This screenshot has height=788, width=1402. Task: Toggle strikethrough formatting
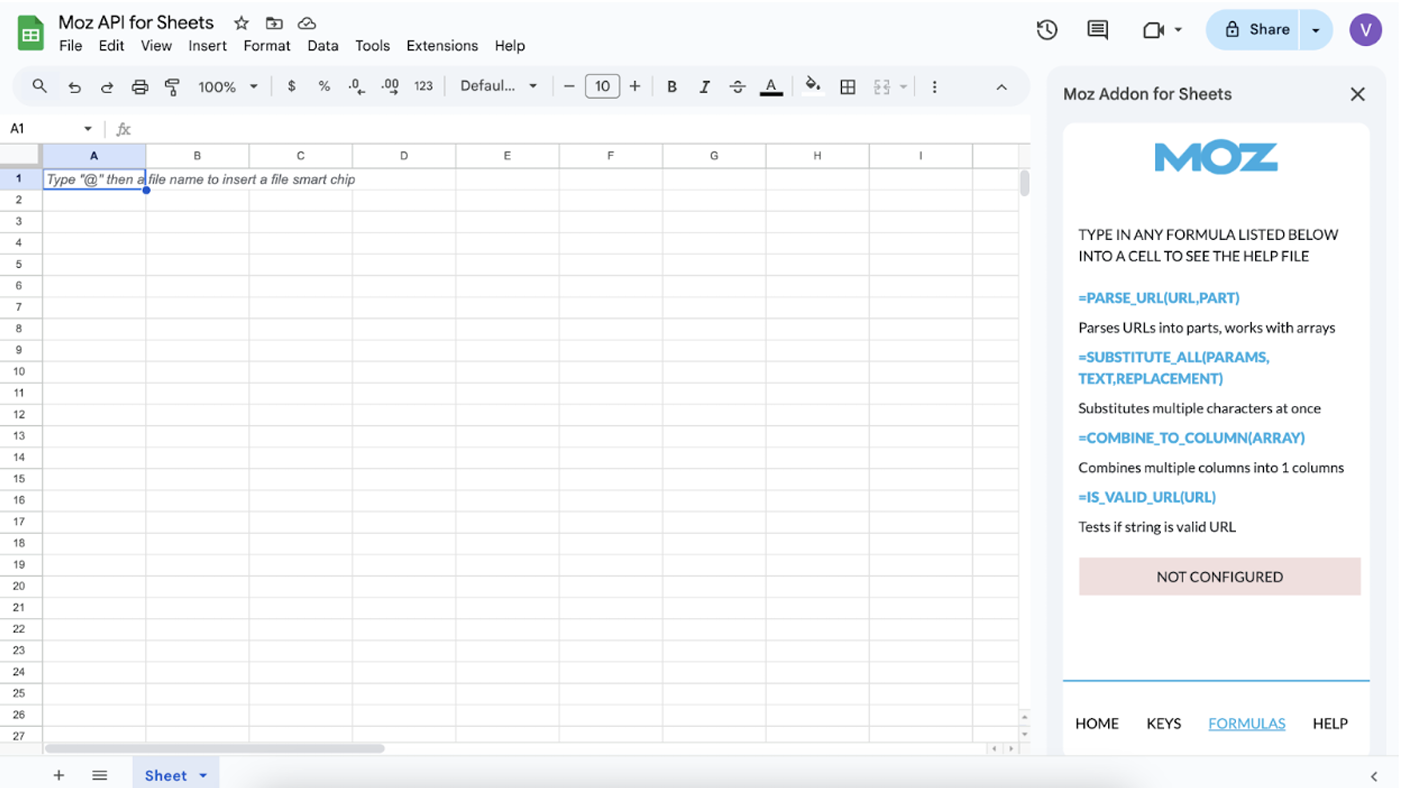pyautogui.click(x=737, y=87)
